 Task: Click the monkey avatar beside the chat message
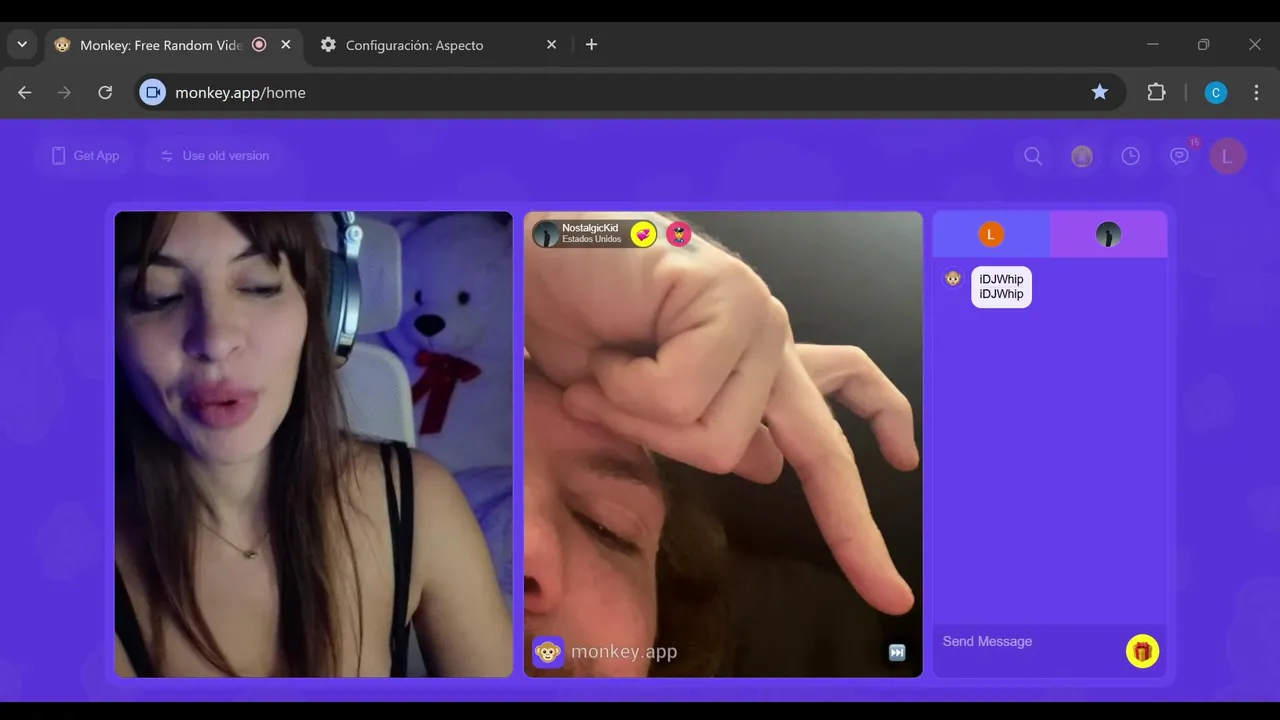point(953,278)
